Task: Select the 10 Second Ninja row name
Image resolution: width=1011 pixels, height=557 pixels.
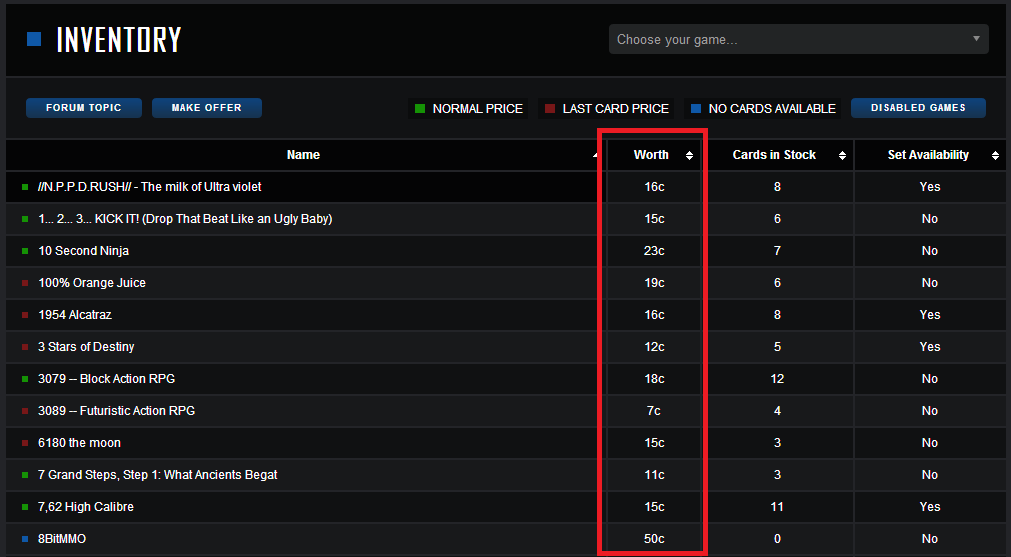Action: (83, 251)
